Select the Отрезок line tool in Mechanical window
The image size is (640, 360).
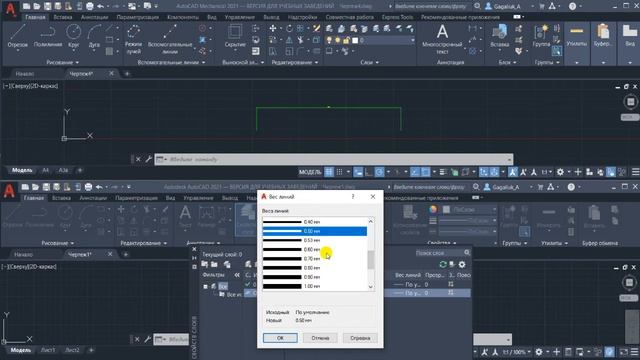click(17, 36)
